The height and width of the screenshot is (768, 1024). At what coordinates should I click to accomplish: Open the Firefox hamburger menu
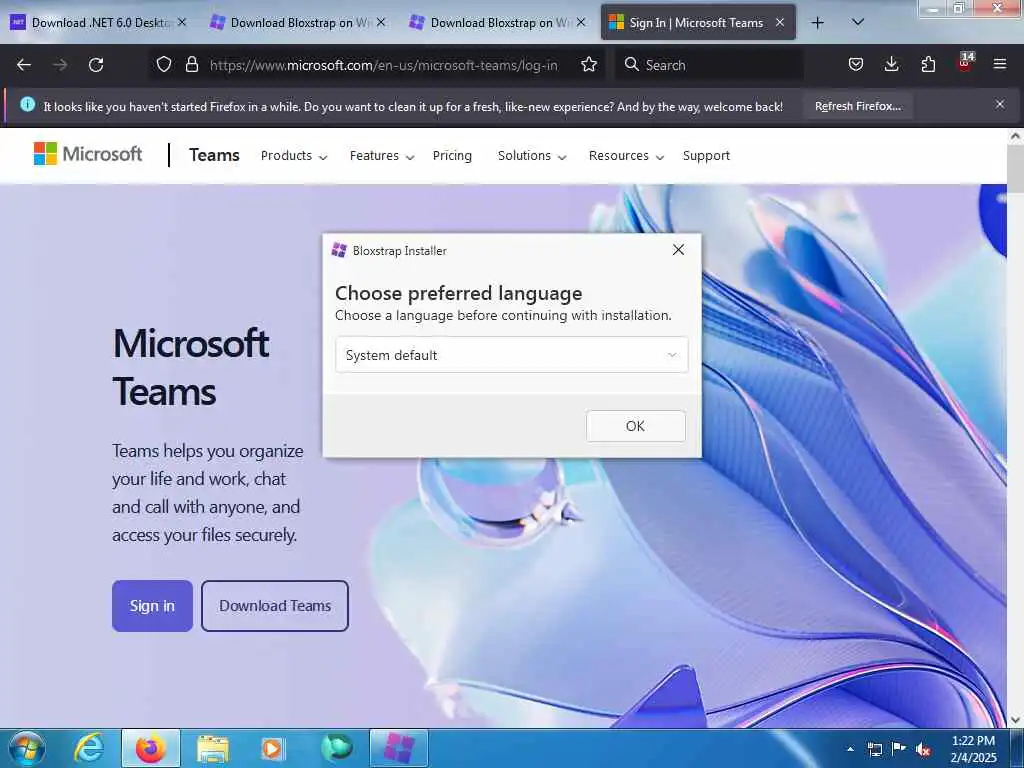click(x=1000, y=65)
